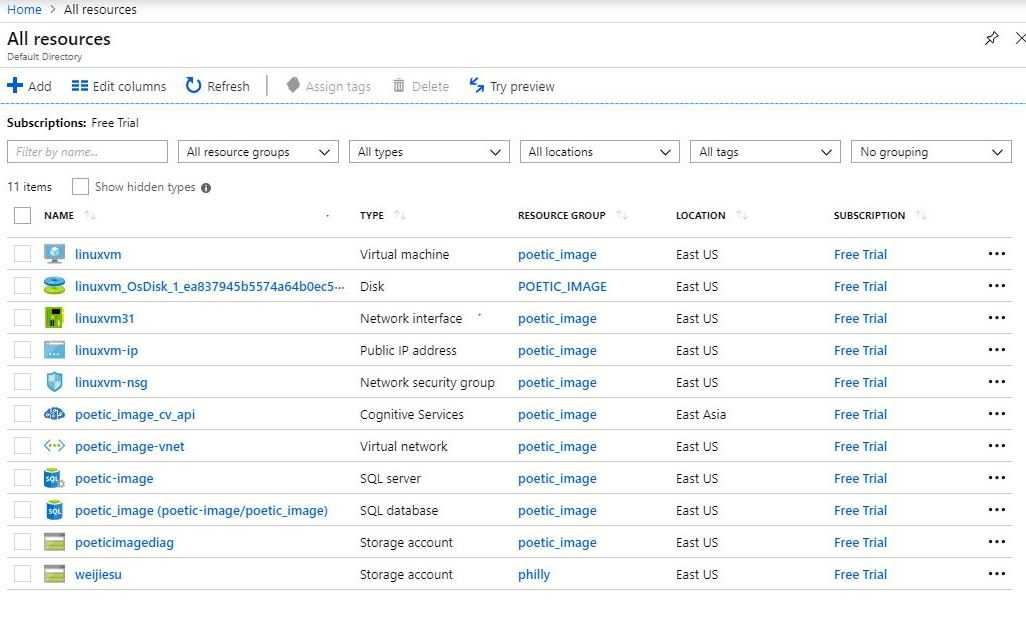
Task: Check the linuxvm31 row checkbox
Action: [x=22, y=318]
